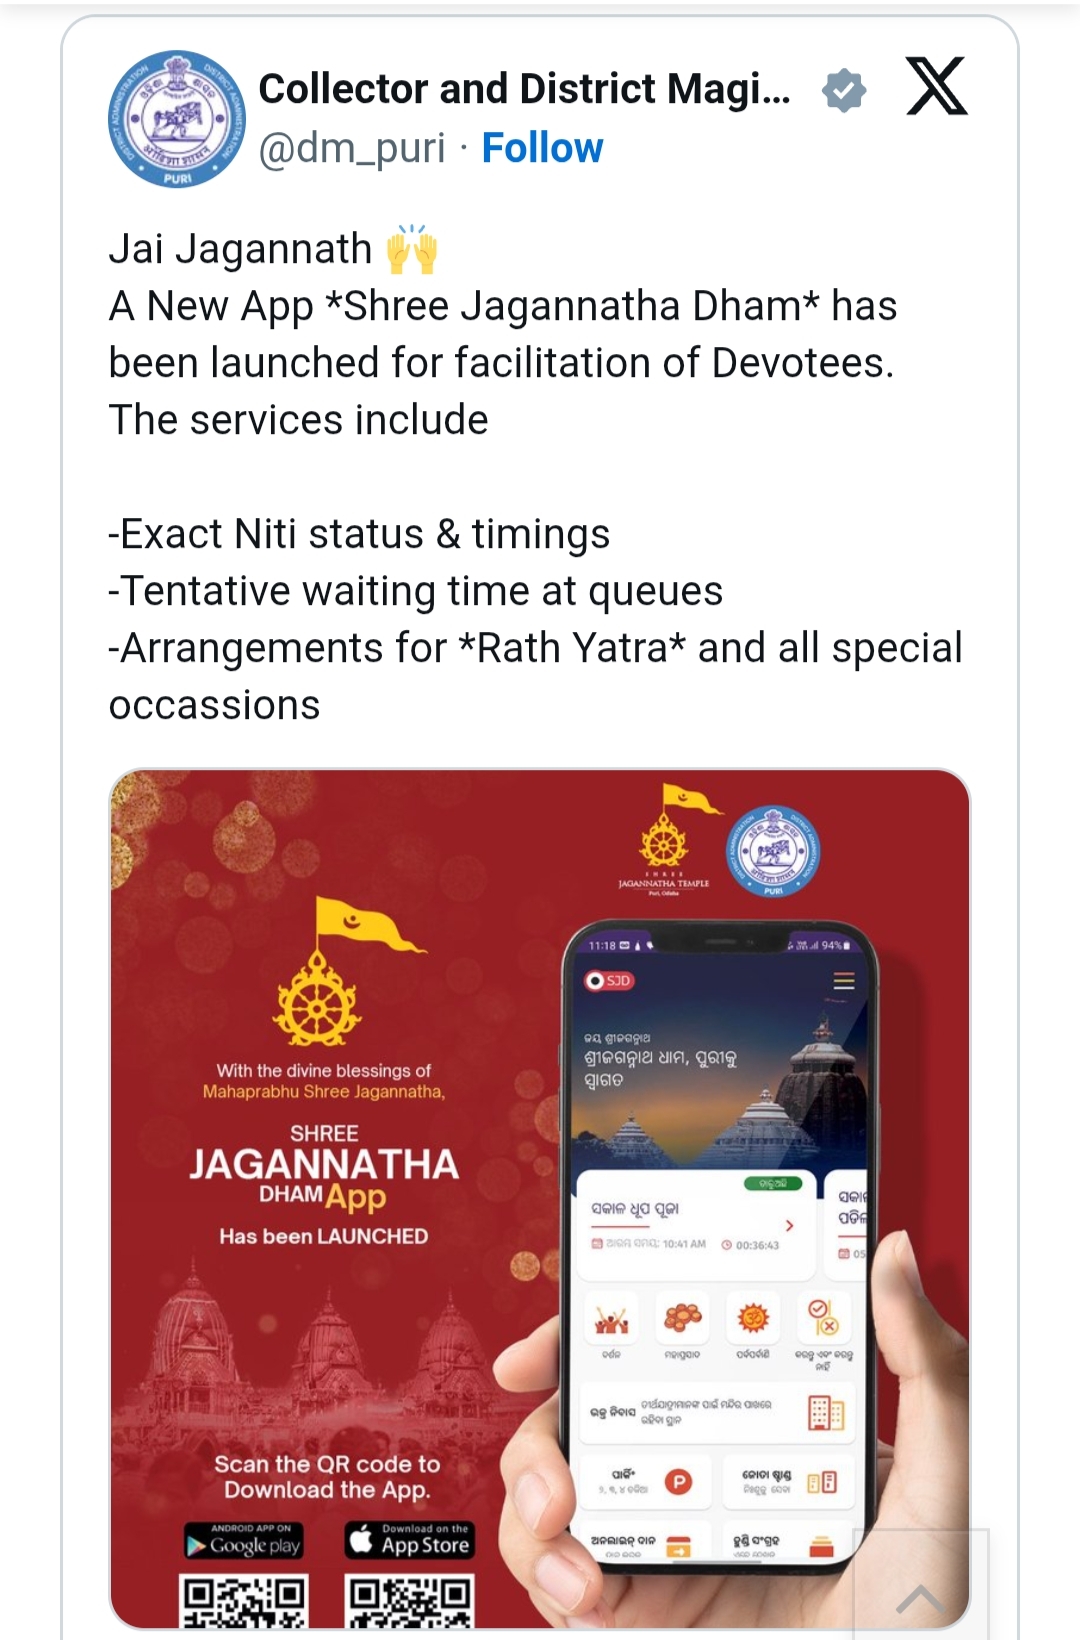Tap the SJD logo in phone mockup
This screenshot has width=1080, height=1640.
(x=609, y=981)
